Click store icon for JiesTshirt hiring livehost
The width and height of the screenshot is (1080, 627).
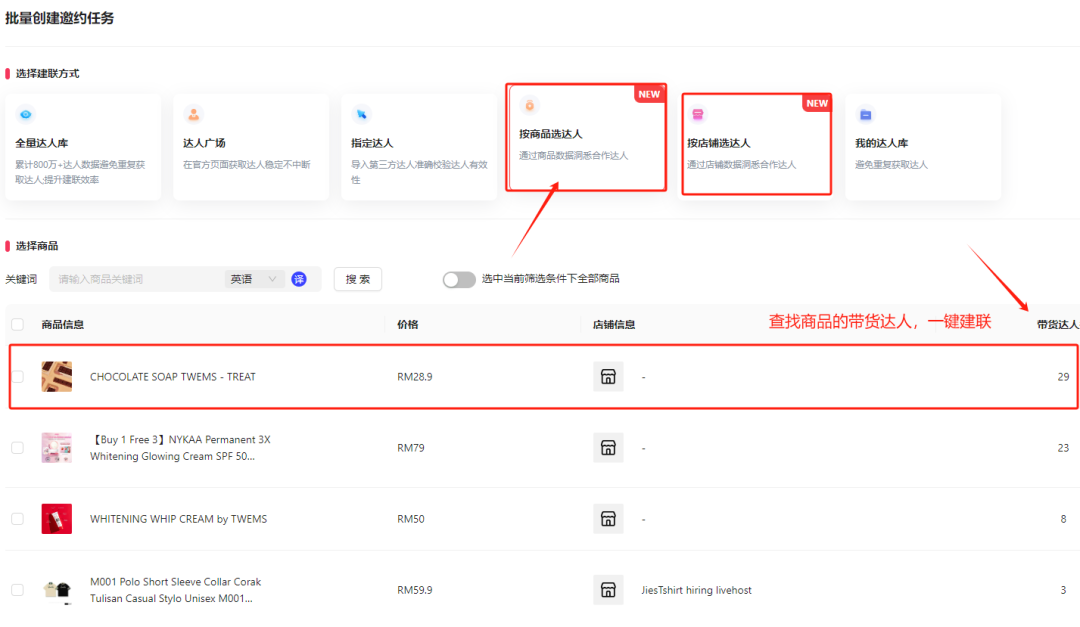tap(608, 590)
